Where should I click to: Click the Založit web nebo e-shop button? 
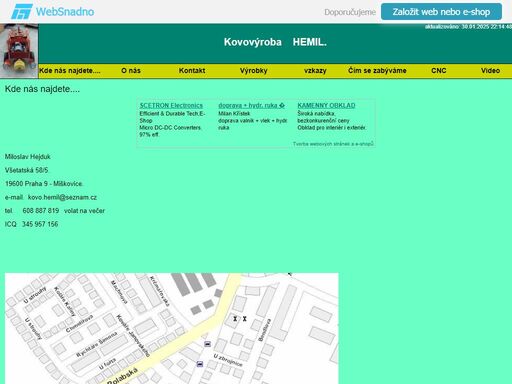[441, 12]
